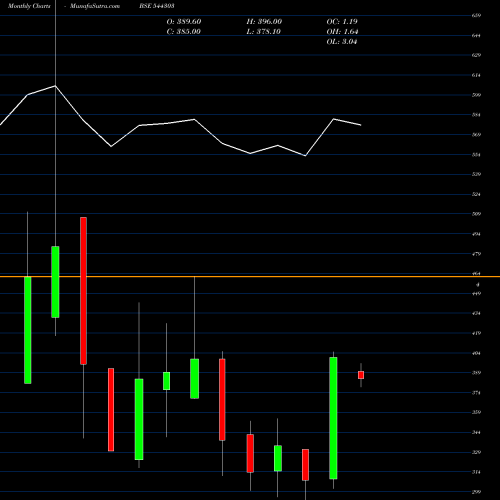The height and width of the screenshot is (500, 500).
Task: Click the 569 price axis label
Action: [476, 135]
